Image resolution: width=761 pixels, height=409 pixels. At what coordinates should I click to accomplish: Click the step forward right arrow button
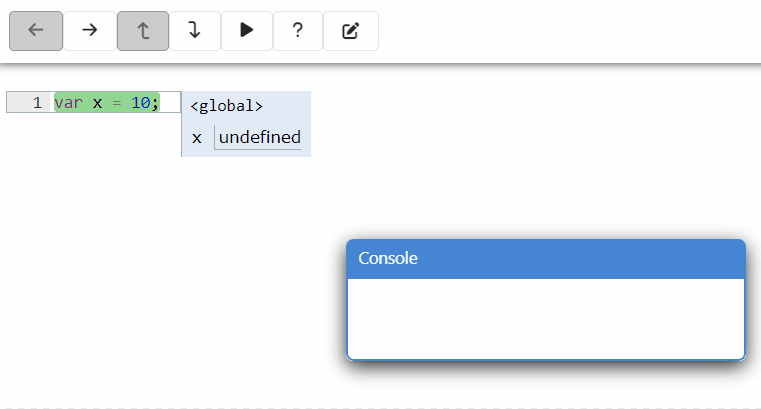click(90, 31)
